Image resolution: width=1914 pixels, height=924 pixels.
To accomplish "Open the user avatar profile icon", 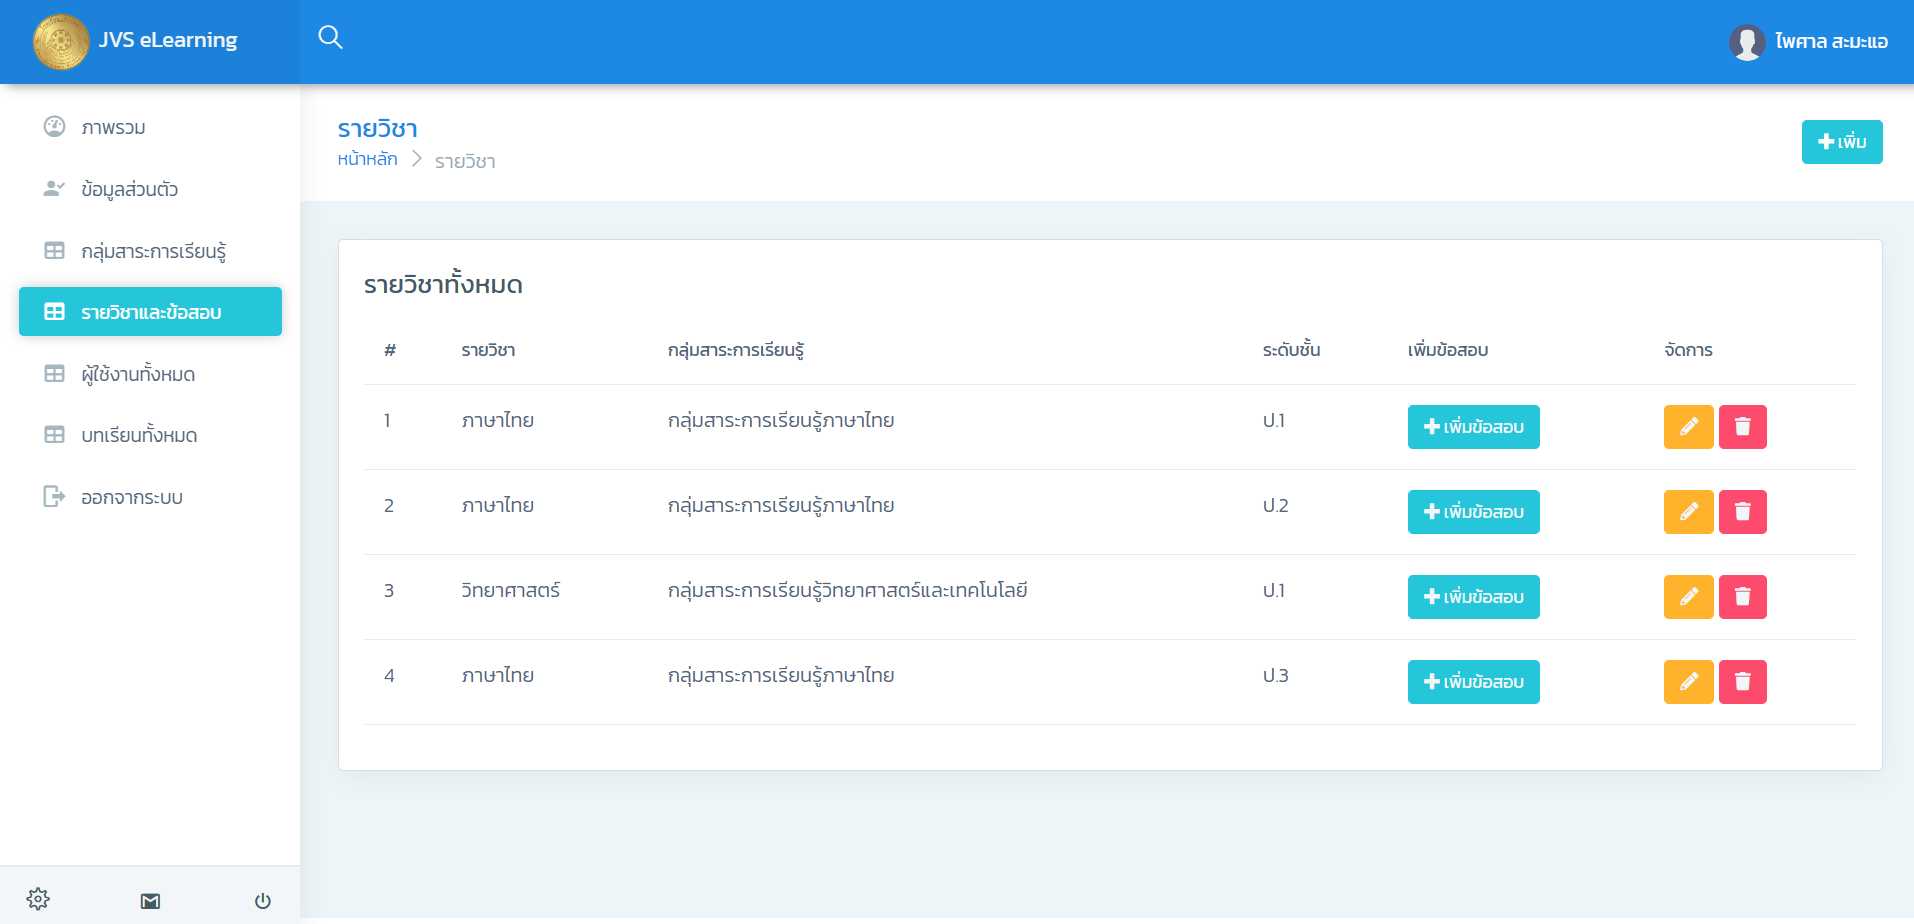I will click(x=1746, y=42).
